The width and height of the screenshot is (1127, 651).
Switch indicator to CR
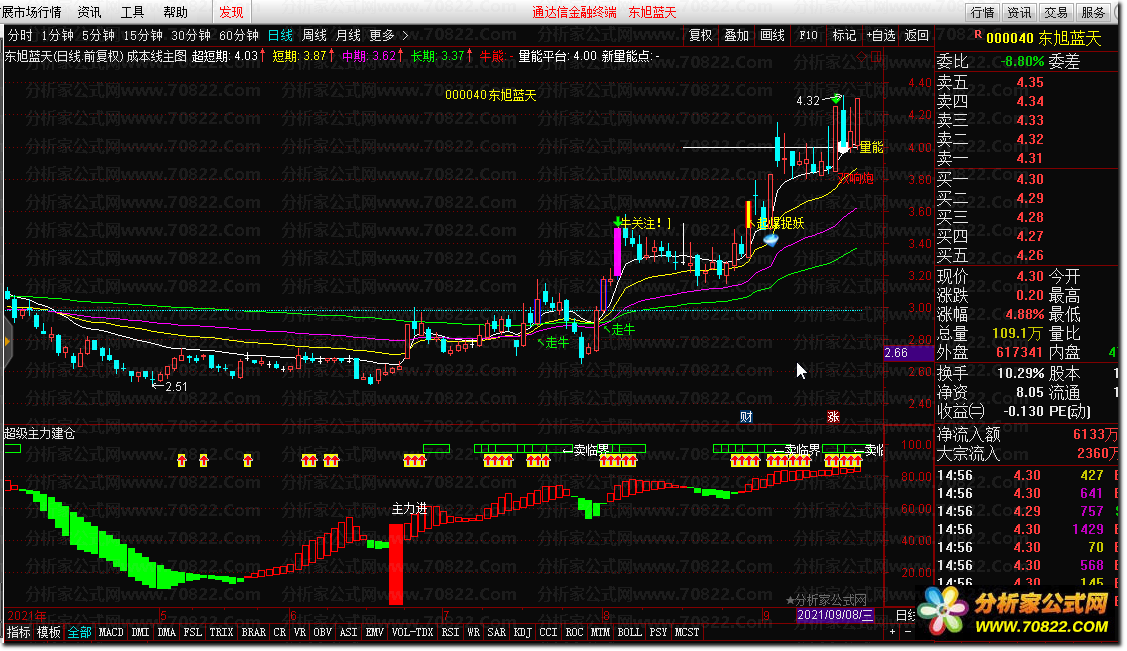(x=280, y=632)
